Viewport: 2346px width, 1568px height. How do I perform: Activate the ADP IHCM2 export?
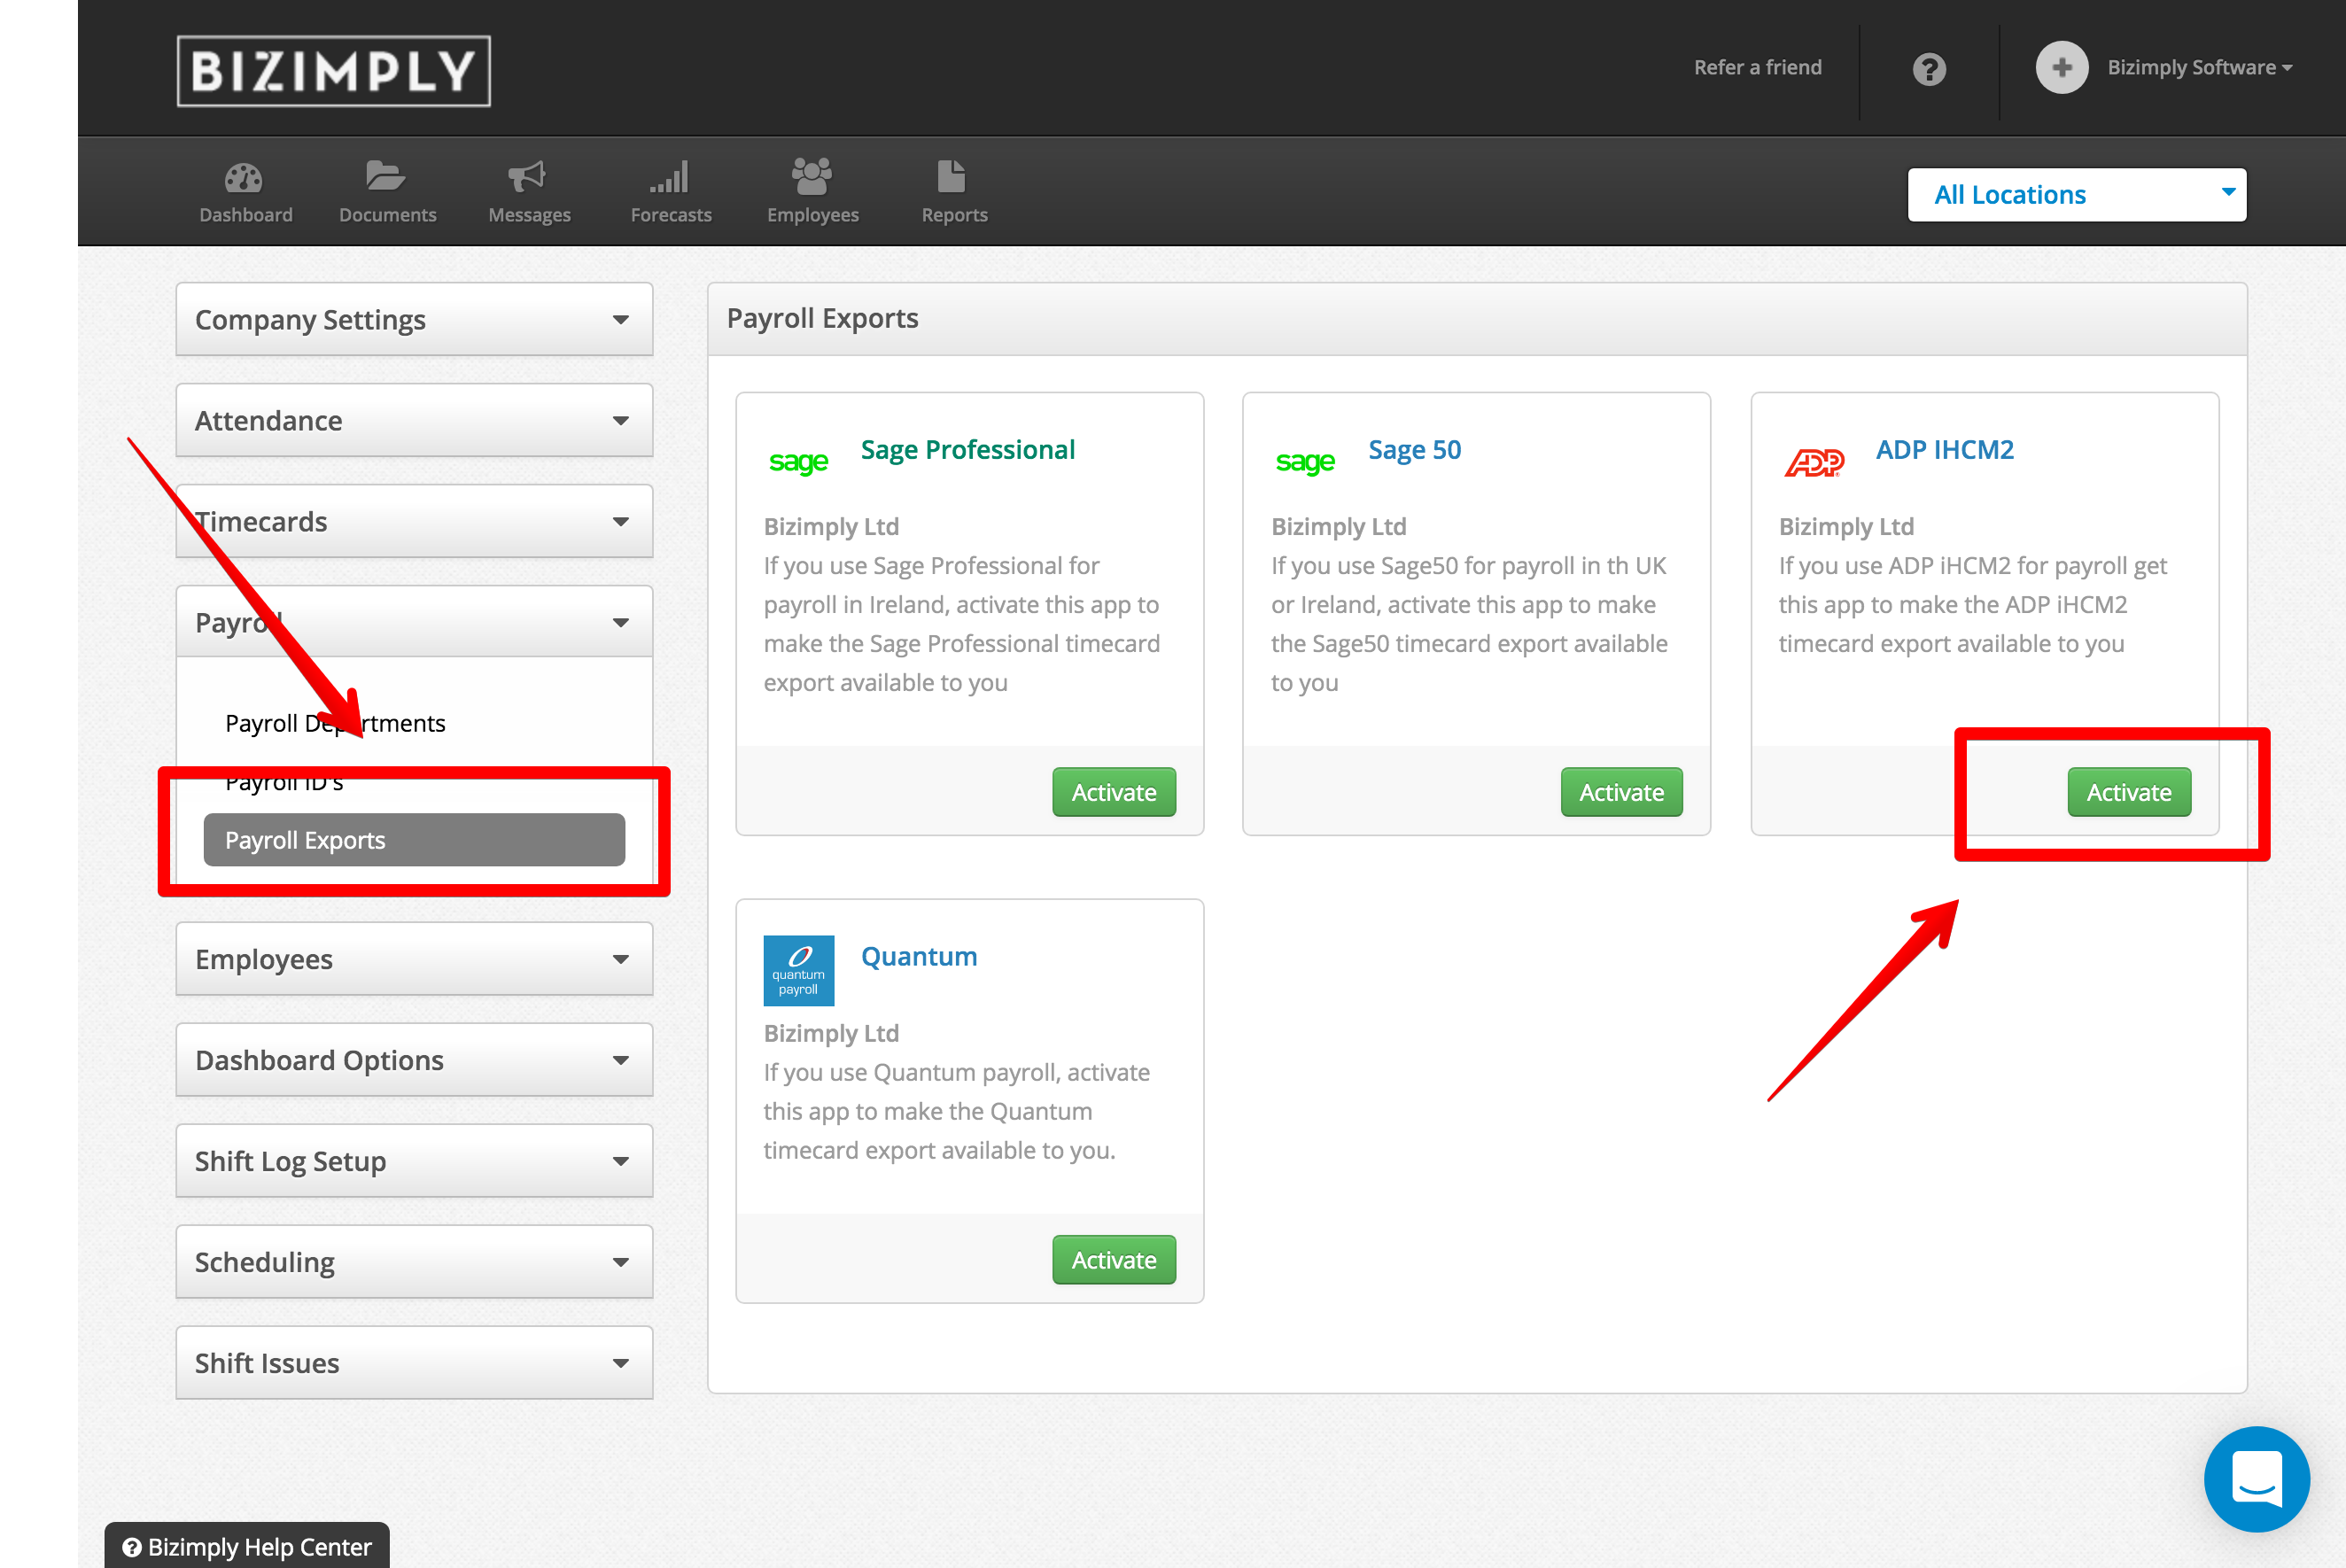[2128, 791]
